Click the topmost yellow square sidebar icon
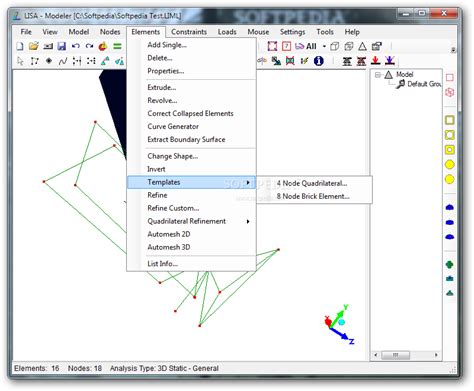Image resolution: width=474 pixels, height=391 pixels. pos(450,120)
